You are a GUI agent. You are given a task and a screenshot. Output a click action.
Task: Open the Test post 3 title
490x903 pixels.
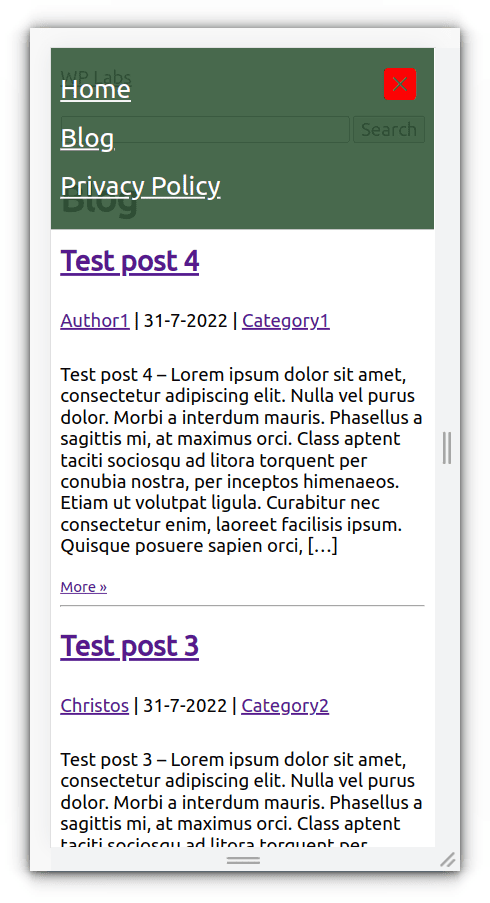tap(130, 646)
